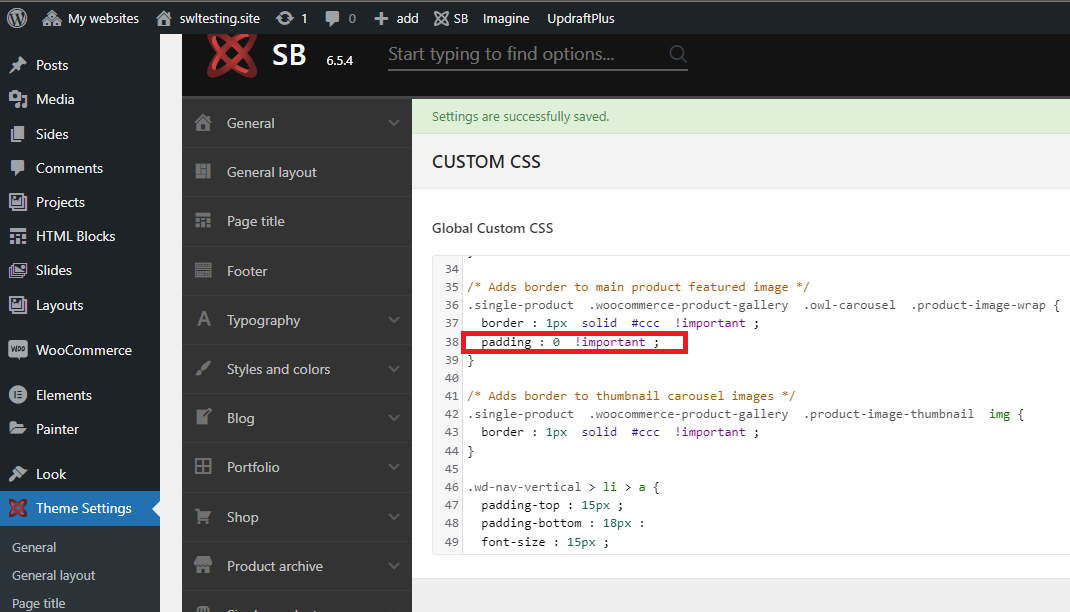Expand the Shop section chevron

(x=394, y=517)
